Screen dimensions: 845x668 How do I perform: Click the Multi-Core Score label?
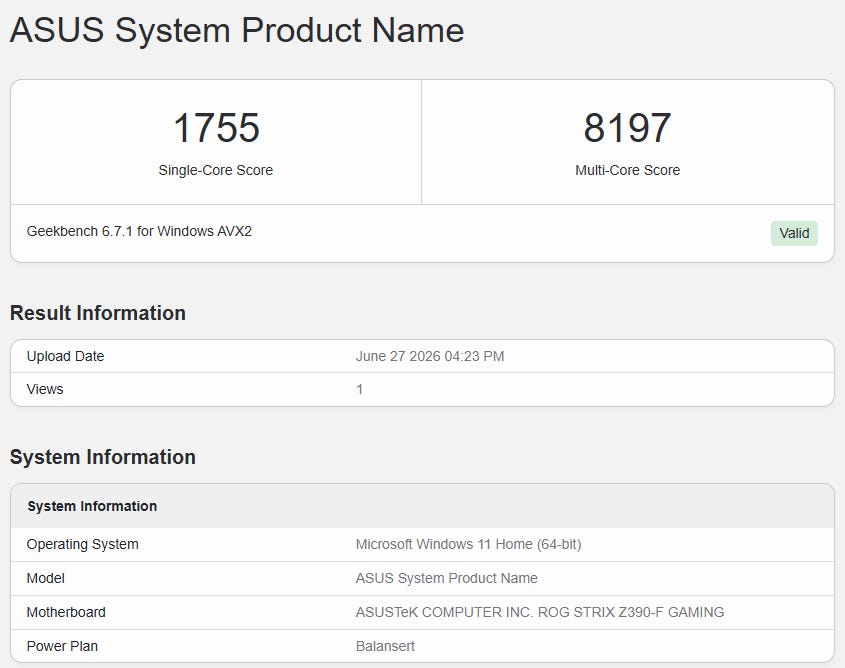click(627, 170)
